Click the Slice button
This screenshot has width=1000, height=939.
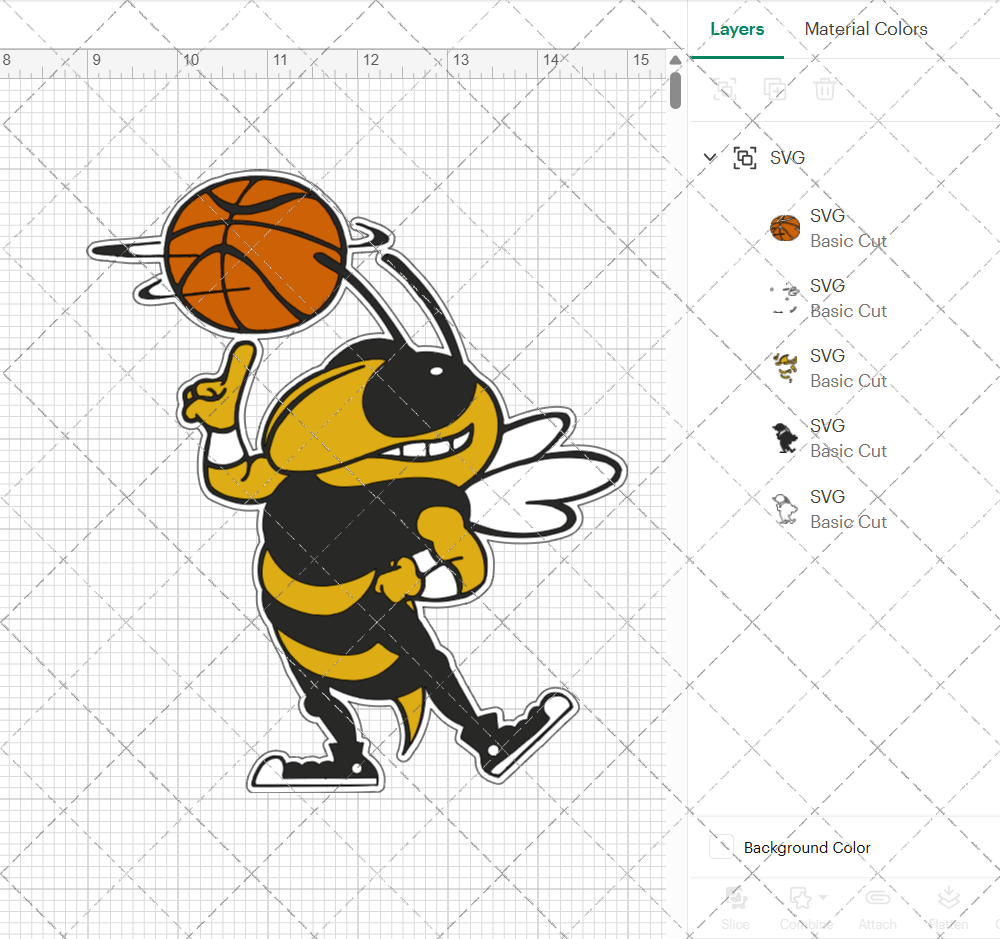click(x=735, y=908)
